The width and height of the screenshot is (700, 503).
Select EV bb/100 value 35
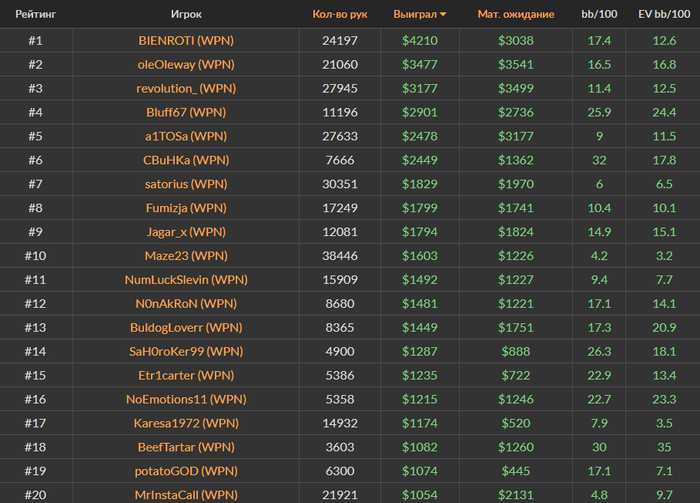click(x=664, y=447)
